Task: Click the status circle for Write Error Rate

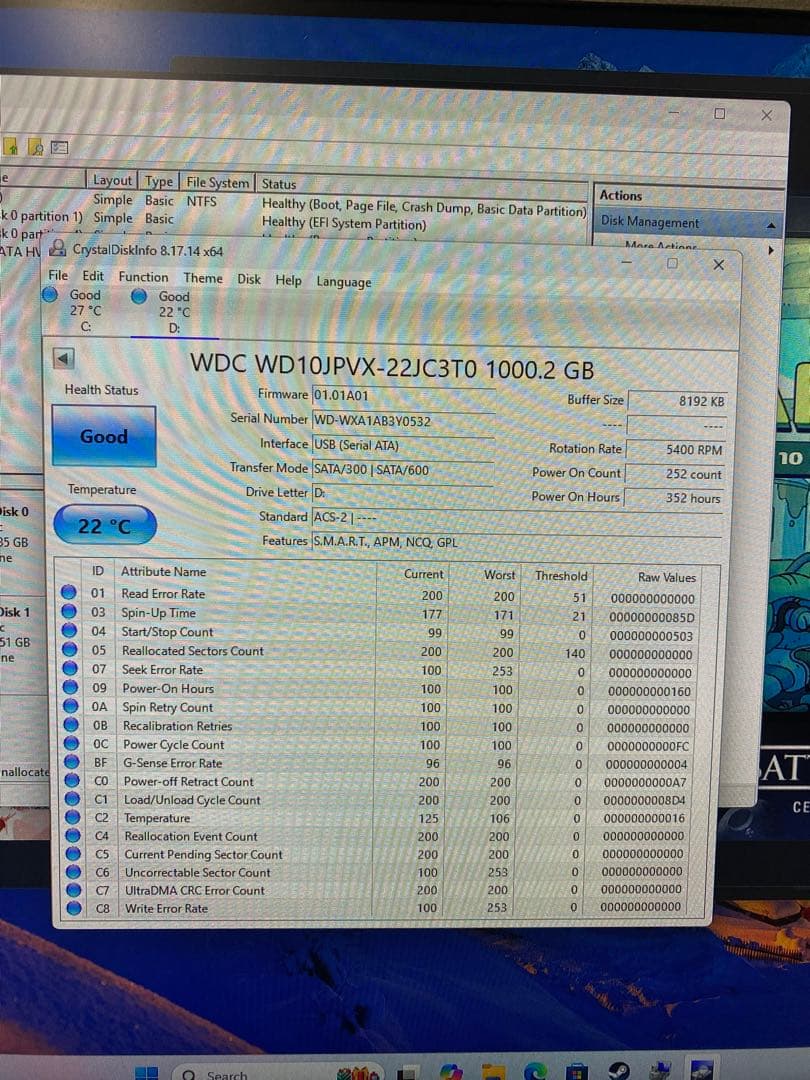Action: pos(74,908)
